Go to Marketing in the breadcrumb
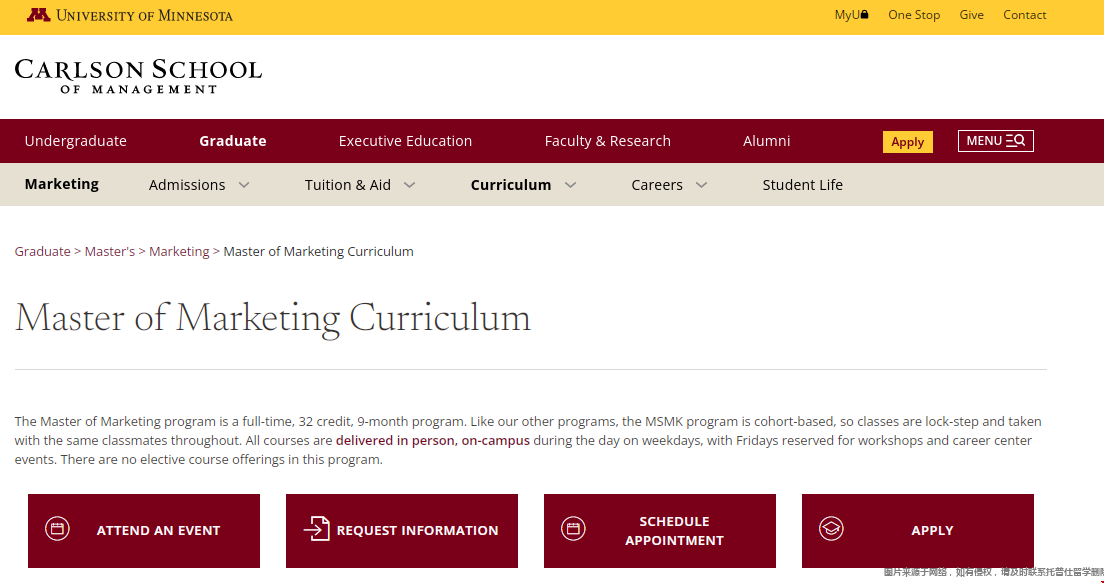 pos(179,251)
